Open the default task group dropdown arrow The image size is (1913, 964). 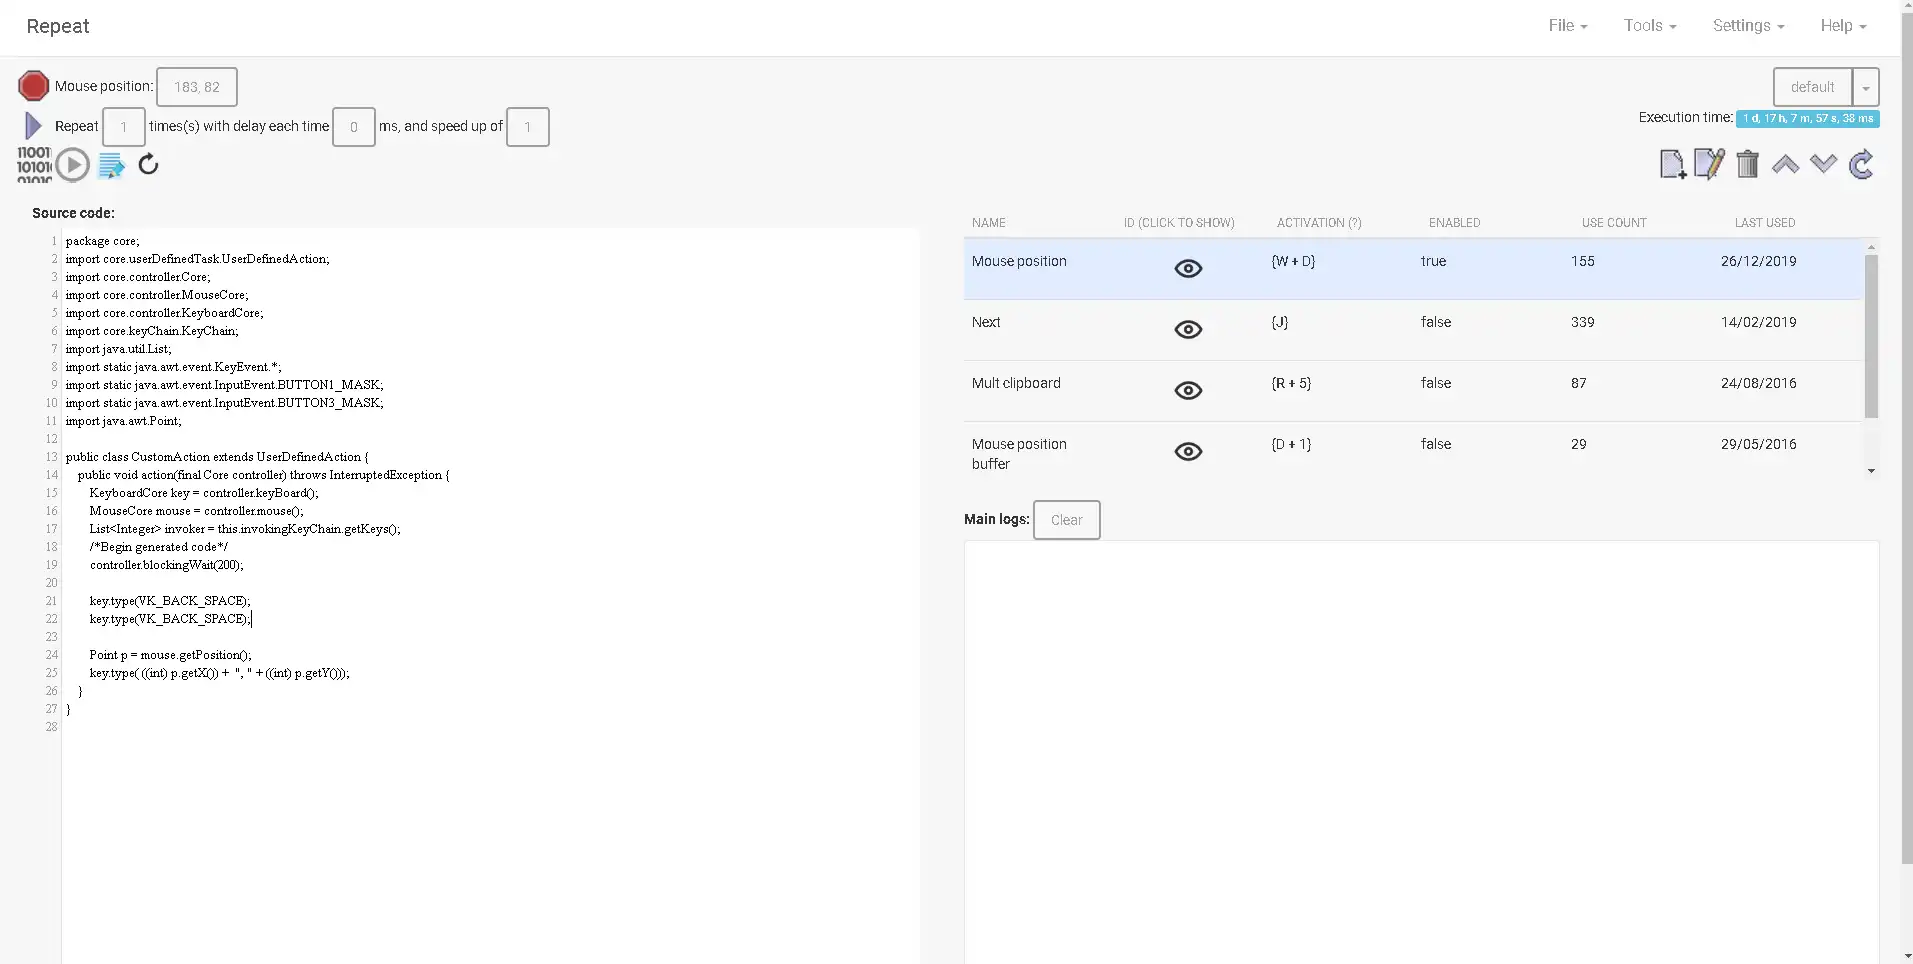1865,87
